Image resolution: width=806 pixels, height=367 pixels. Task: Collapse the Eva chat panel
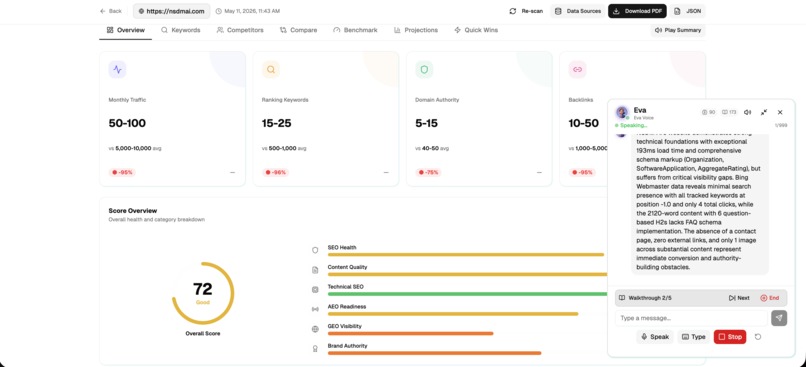click(764, 112)
